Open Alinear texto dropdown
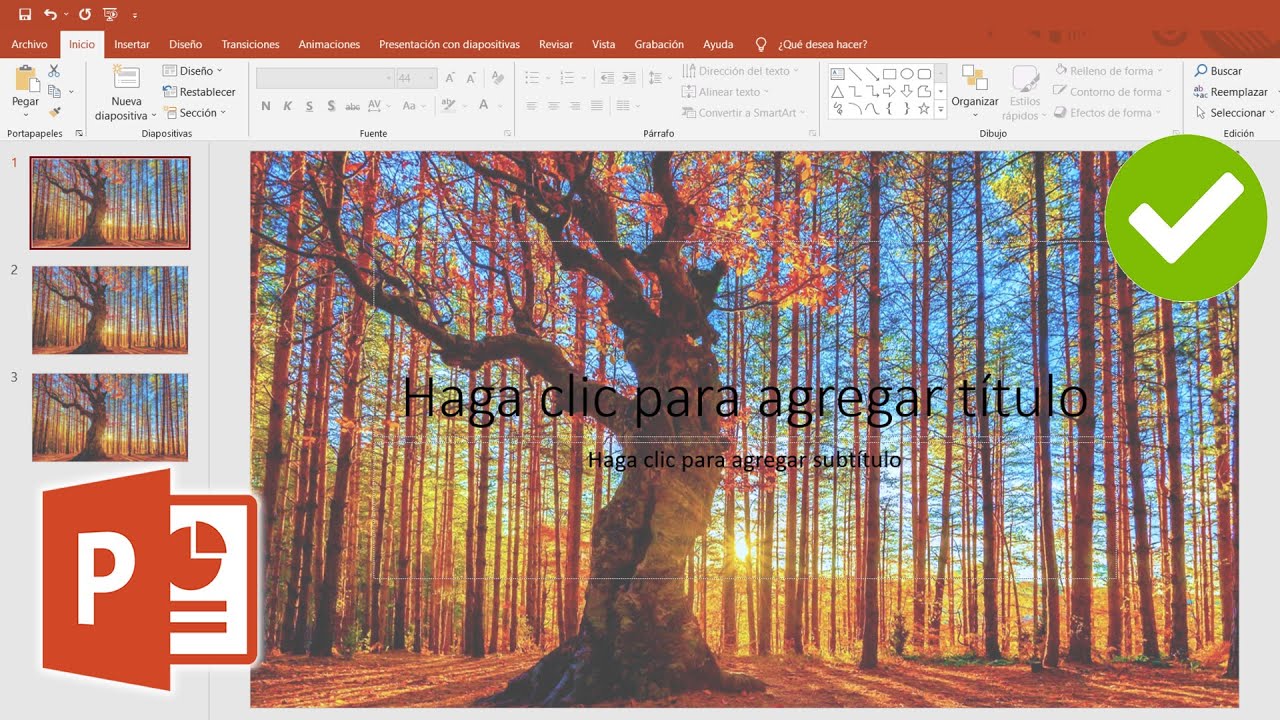 click(x=726, y=92)
